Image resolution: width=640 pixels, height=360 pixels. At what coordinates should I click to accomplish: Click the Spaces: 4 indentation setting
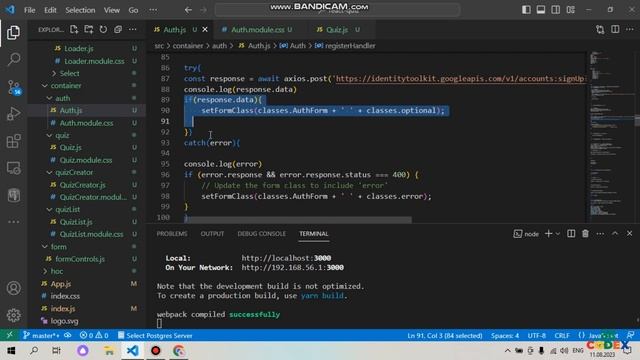pos(505,336)
